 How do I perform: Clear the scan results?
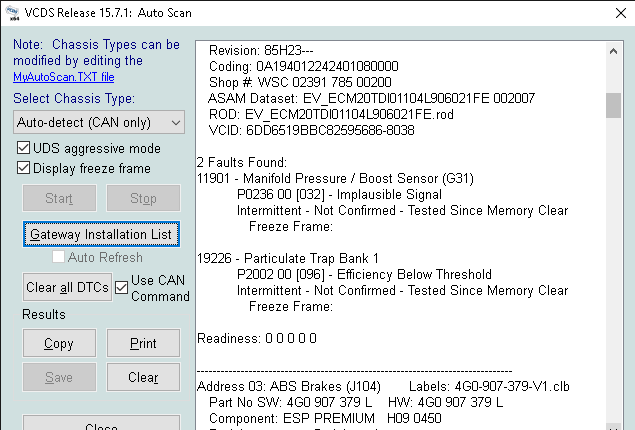point(143,377)
